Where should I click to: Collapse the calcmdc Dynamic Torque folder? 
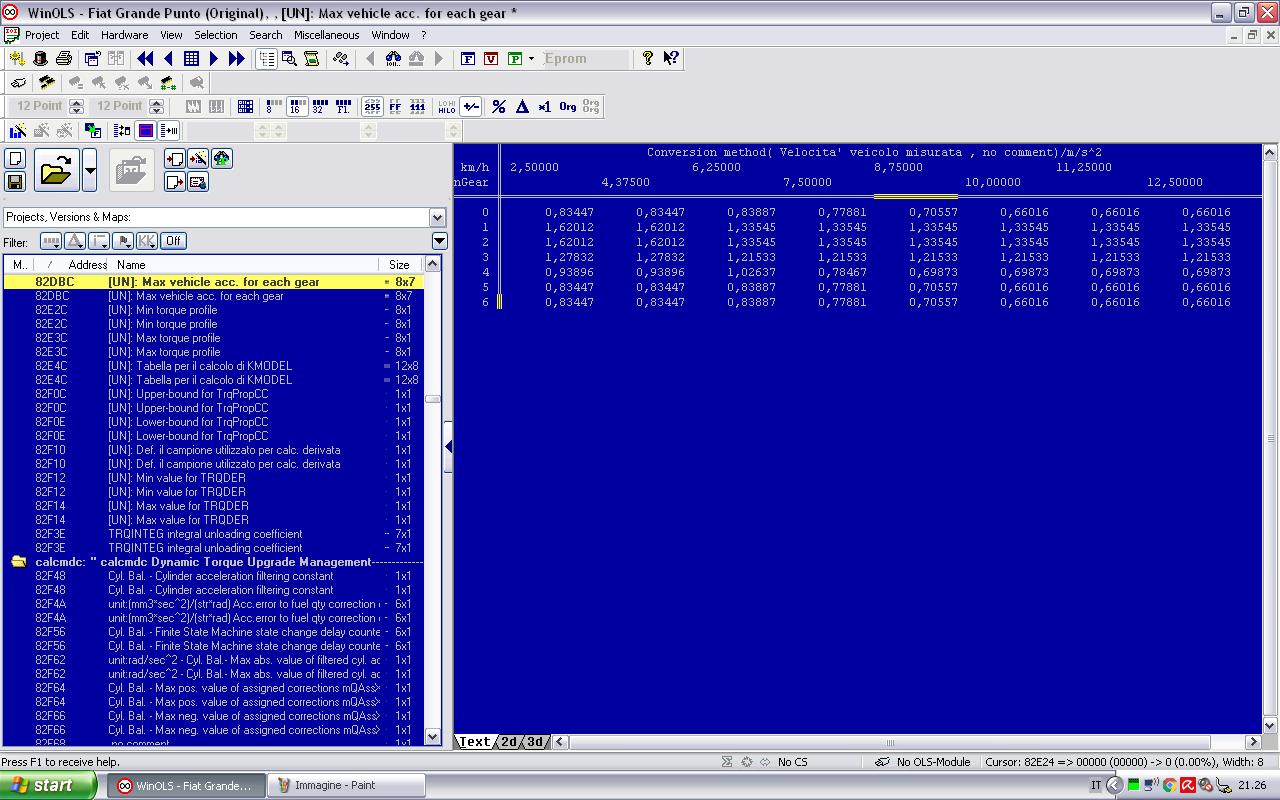point(18,562)
